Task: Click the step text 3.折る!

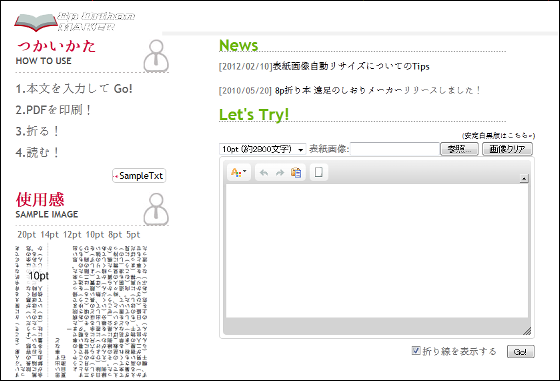Action: (37, 131)
